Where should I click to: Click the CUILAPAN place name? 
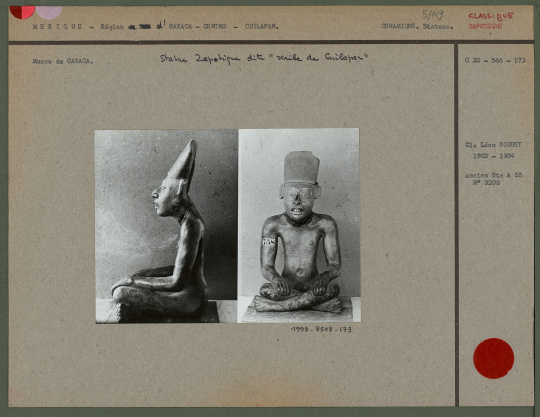[261, 26]
